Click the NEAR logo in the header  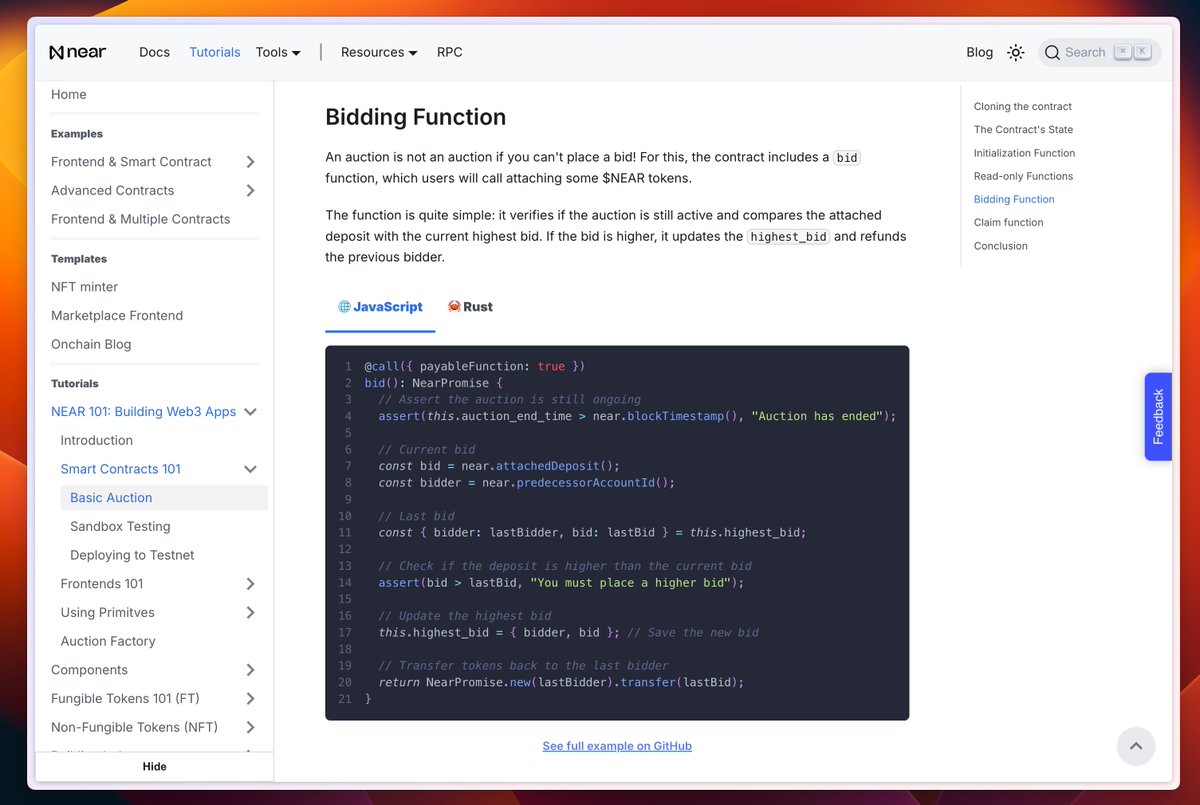click(77, 52)
